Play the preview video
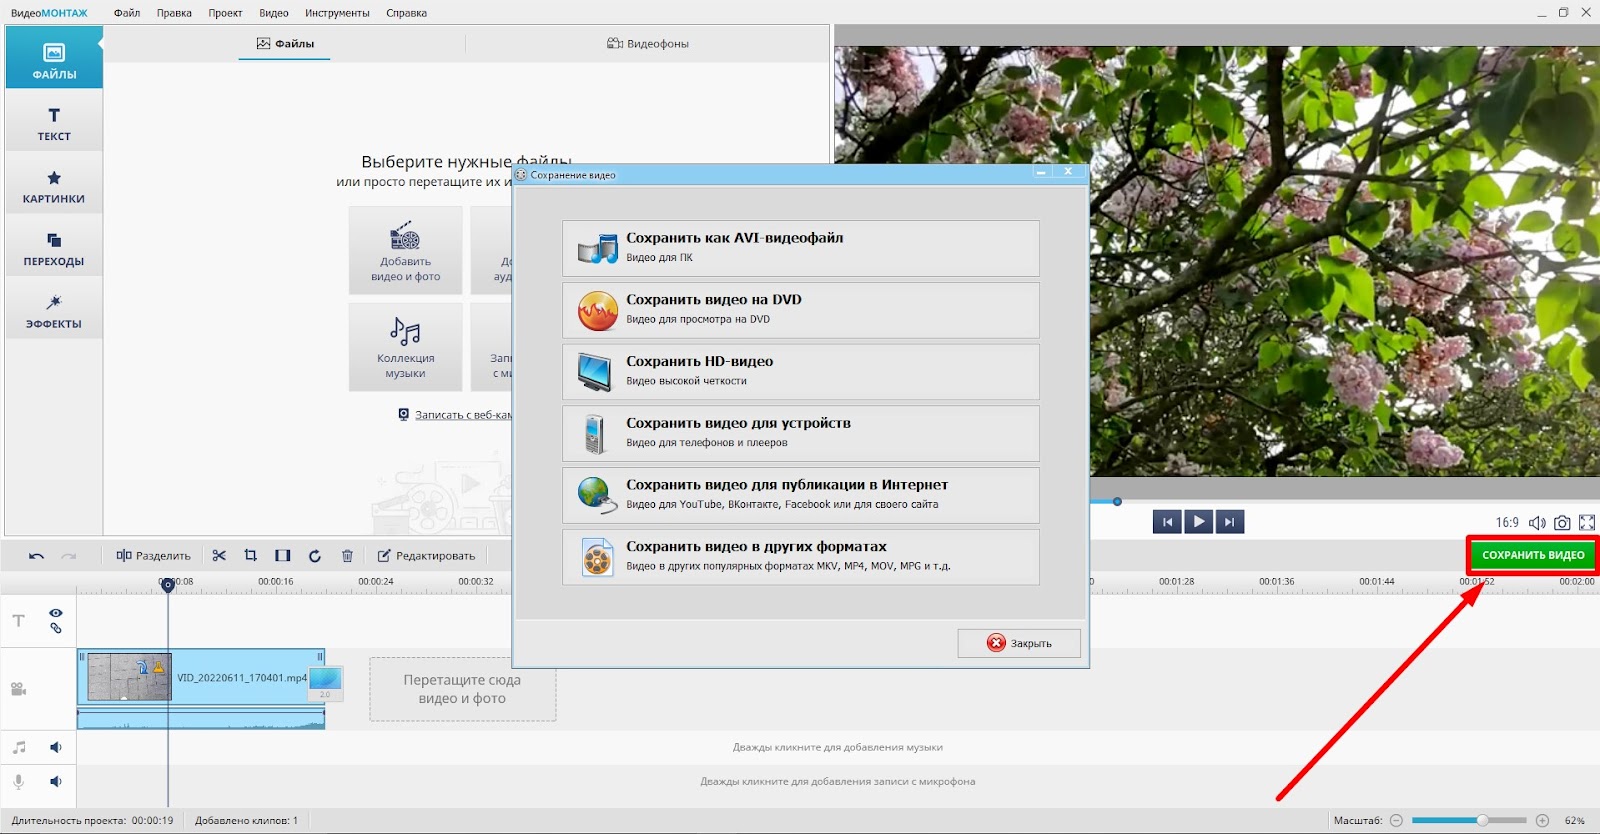 point(1198,522)
